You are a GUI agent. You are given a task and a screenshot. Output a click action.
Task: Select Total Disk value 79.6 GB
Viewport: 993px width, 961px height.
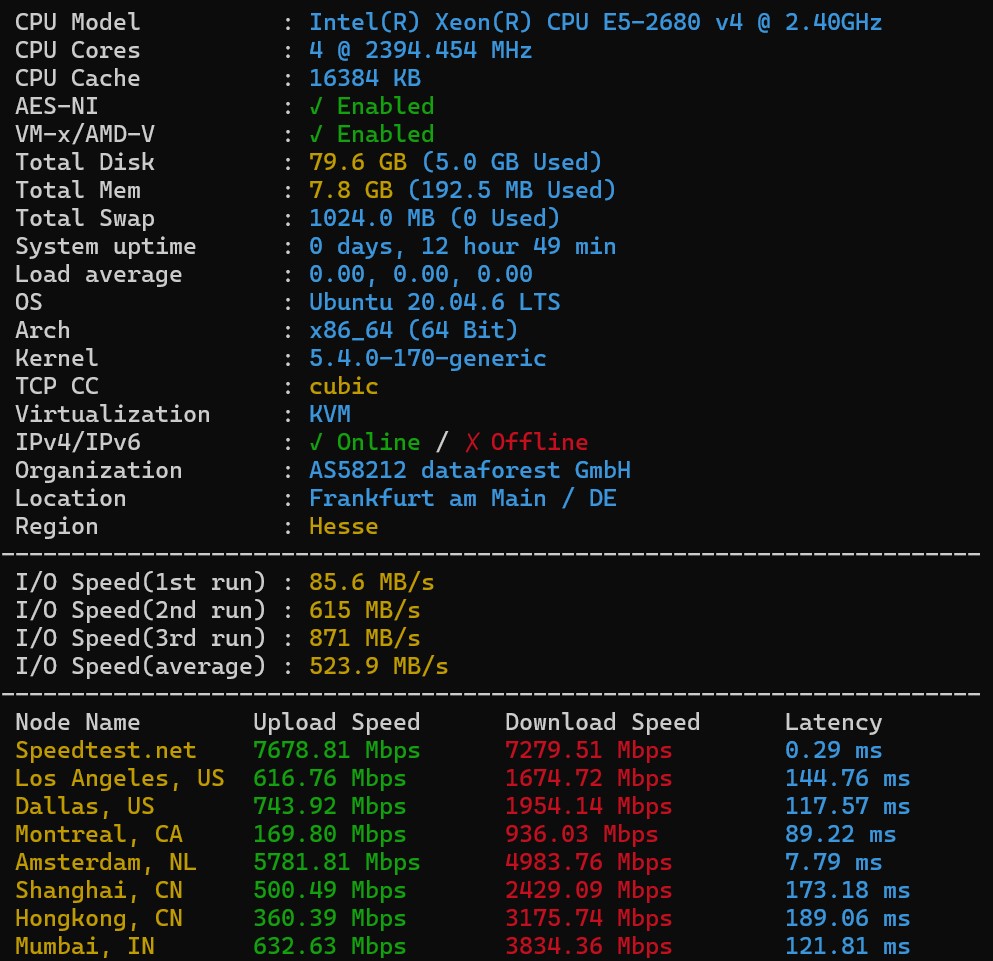[358, 162]
